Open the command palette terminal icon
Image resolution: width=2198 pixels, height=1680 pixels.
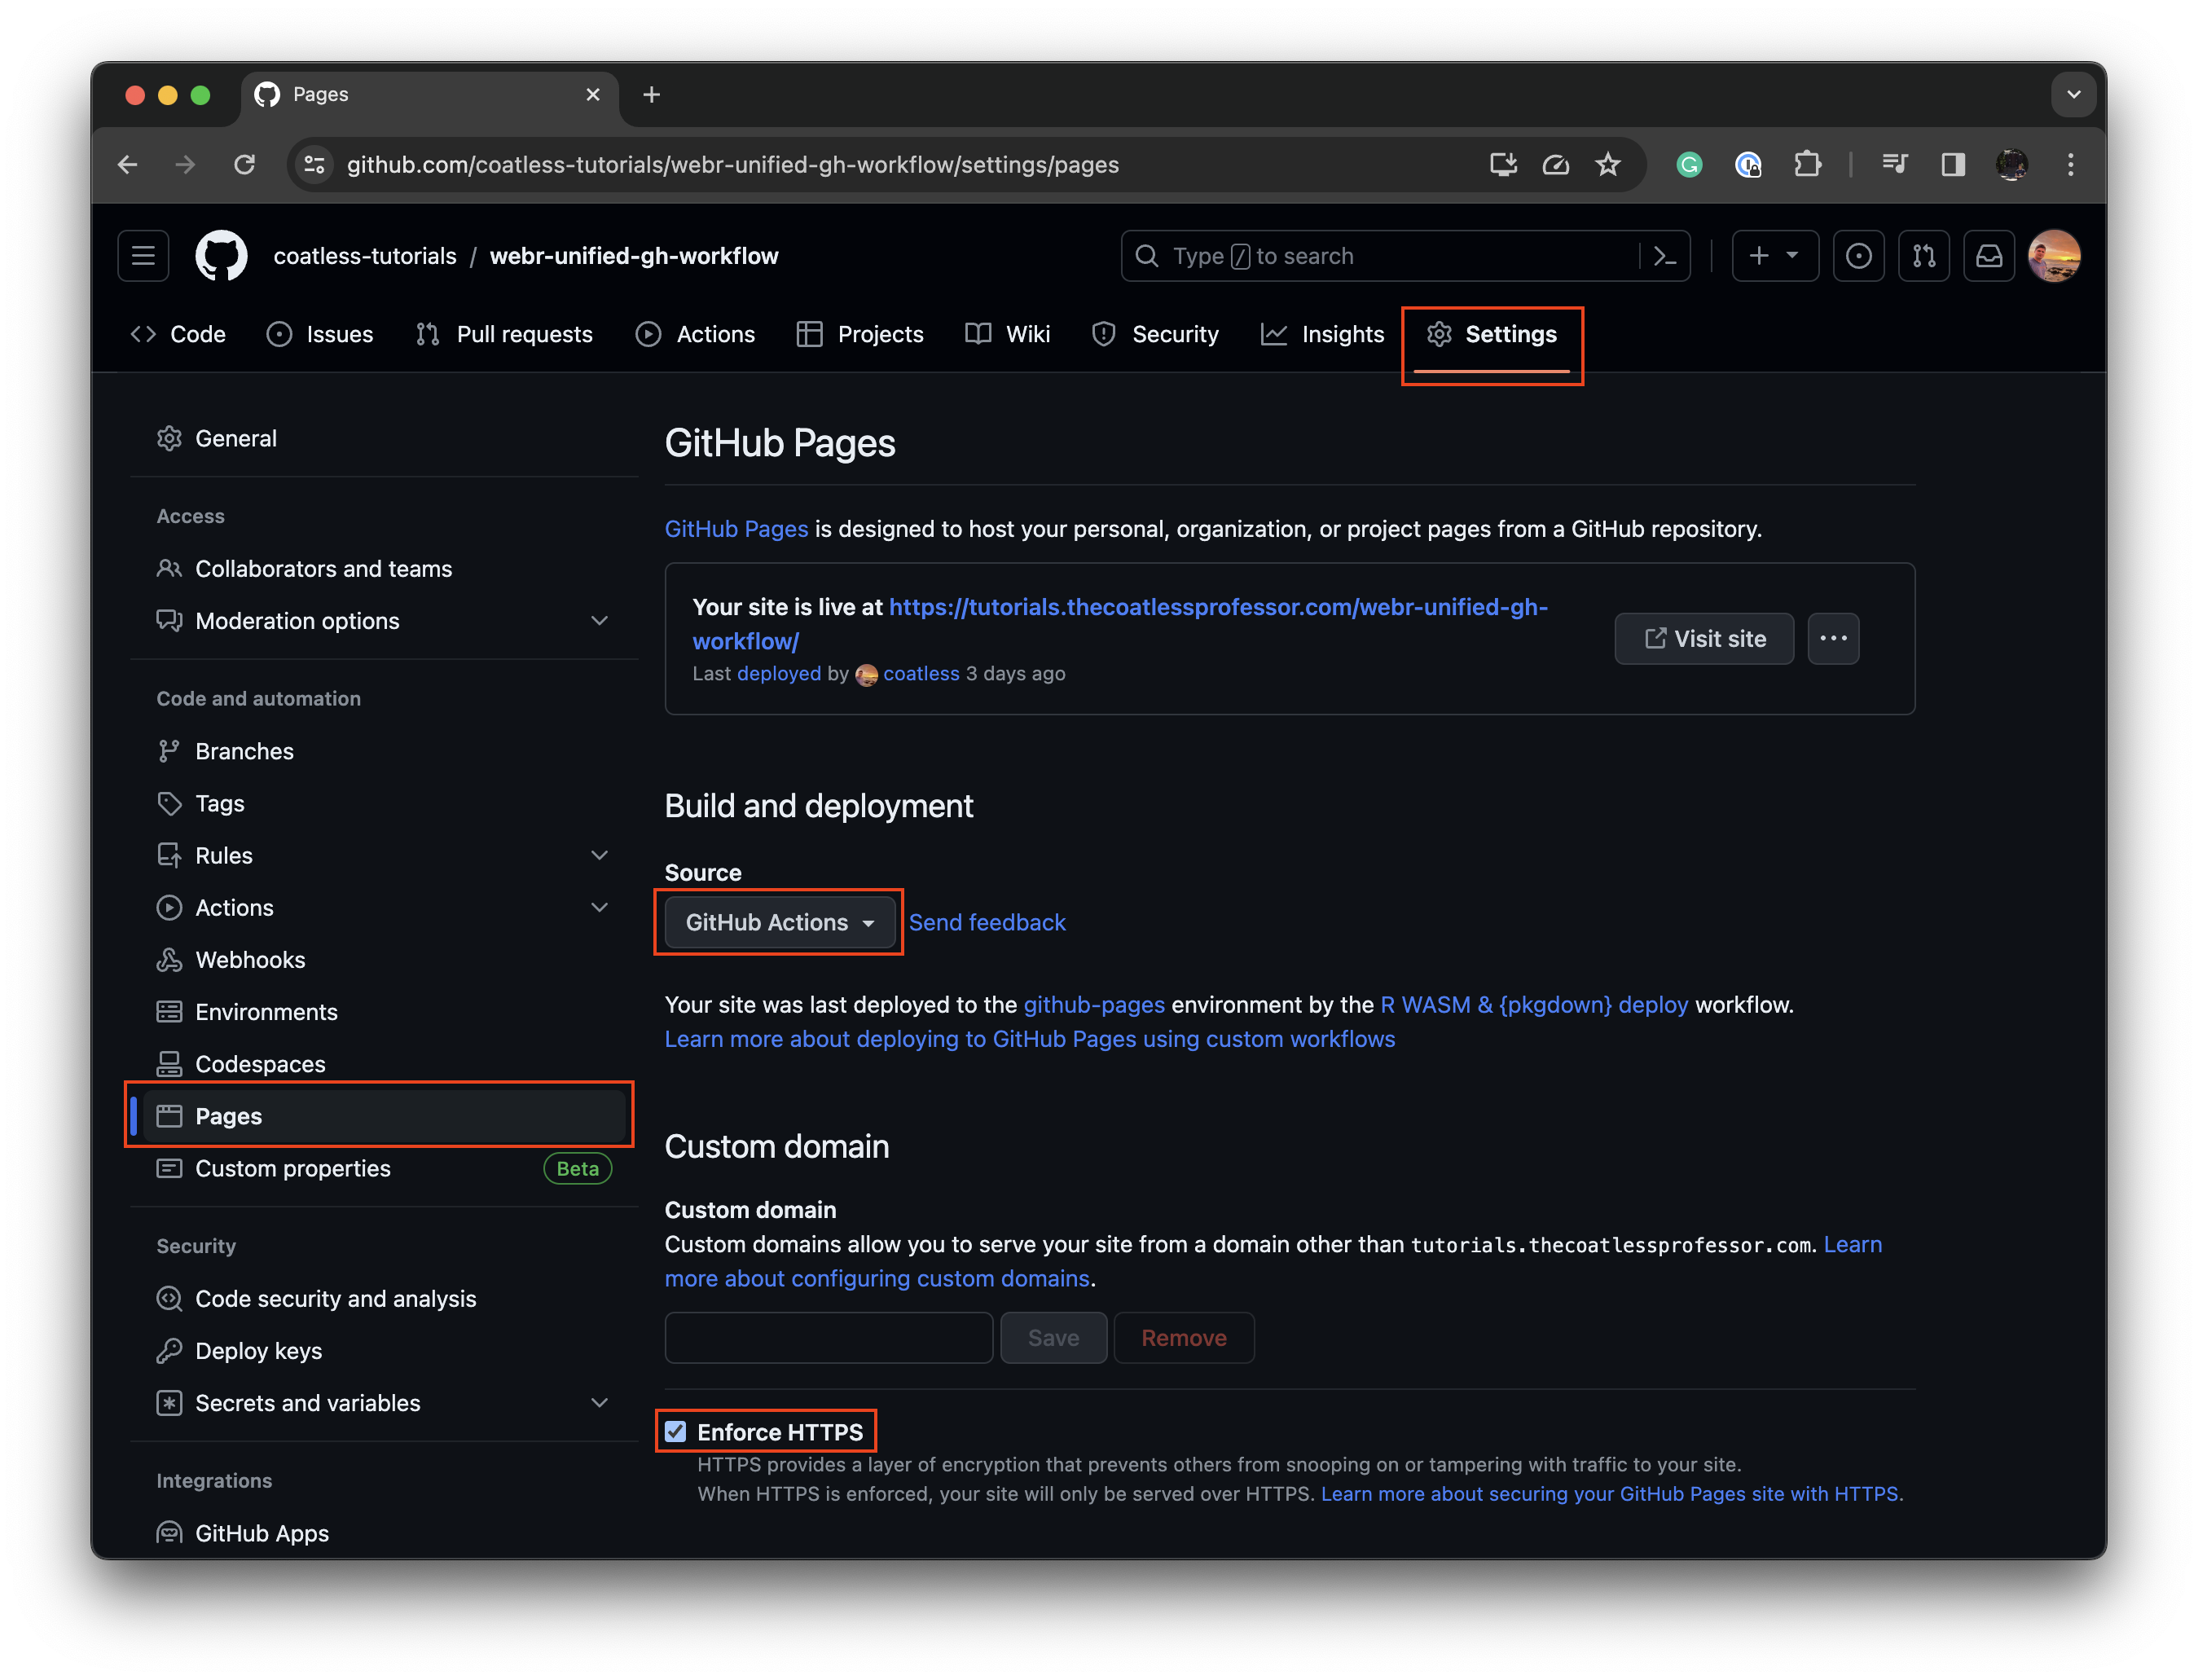coord(1664,256)
